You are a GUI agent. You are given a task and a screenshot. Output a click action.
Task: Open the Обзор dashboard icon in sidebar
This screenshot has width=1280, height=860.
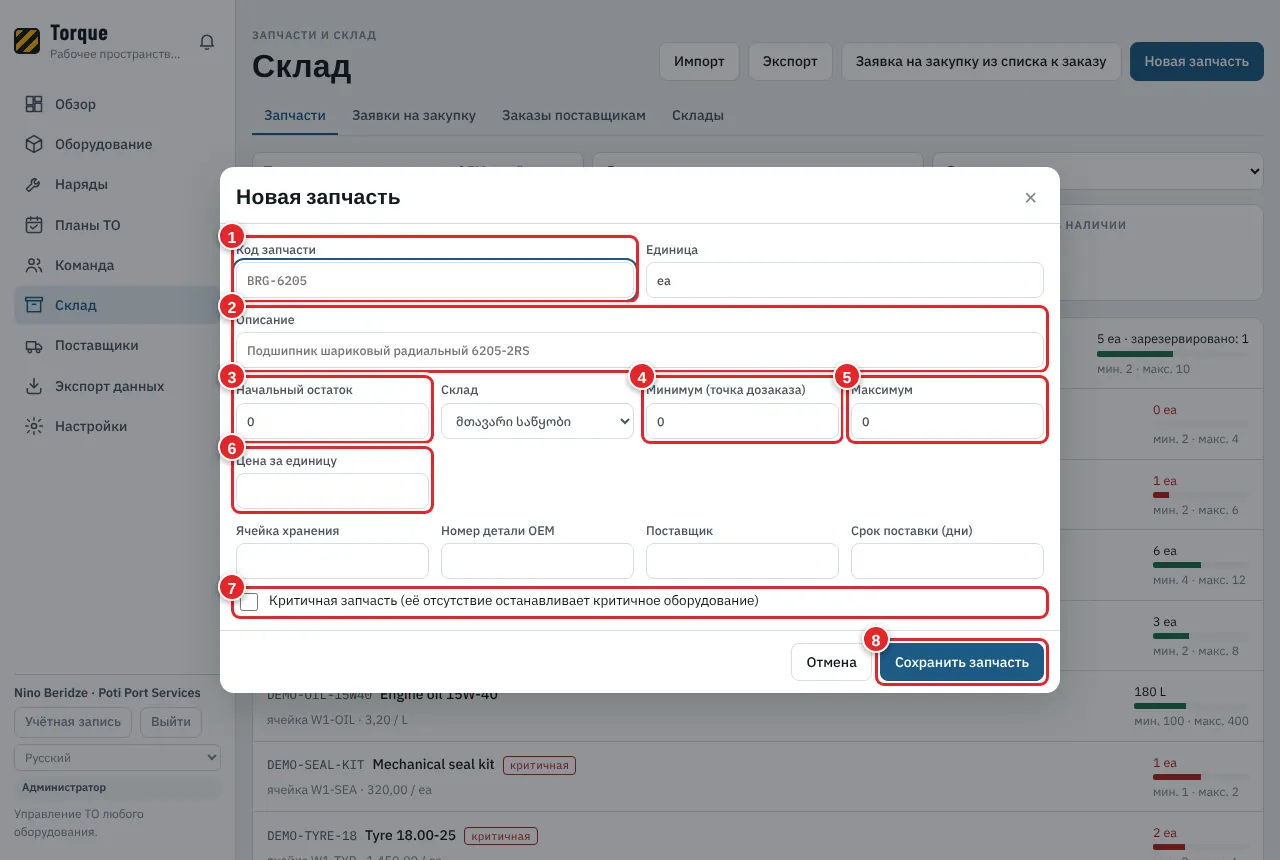pyautogui.click(x=34, y=104)
